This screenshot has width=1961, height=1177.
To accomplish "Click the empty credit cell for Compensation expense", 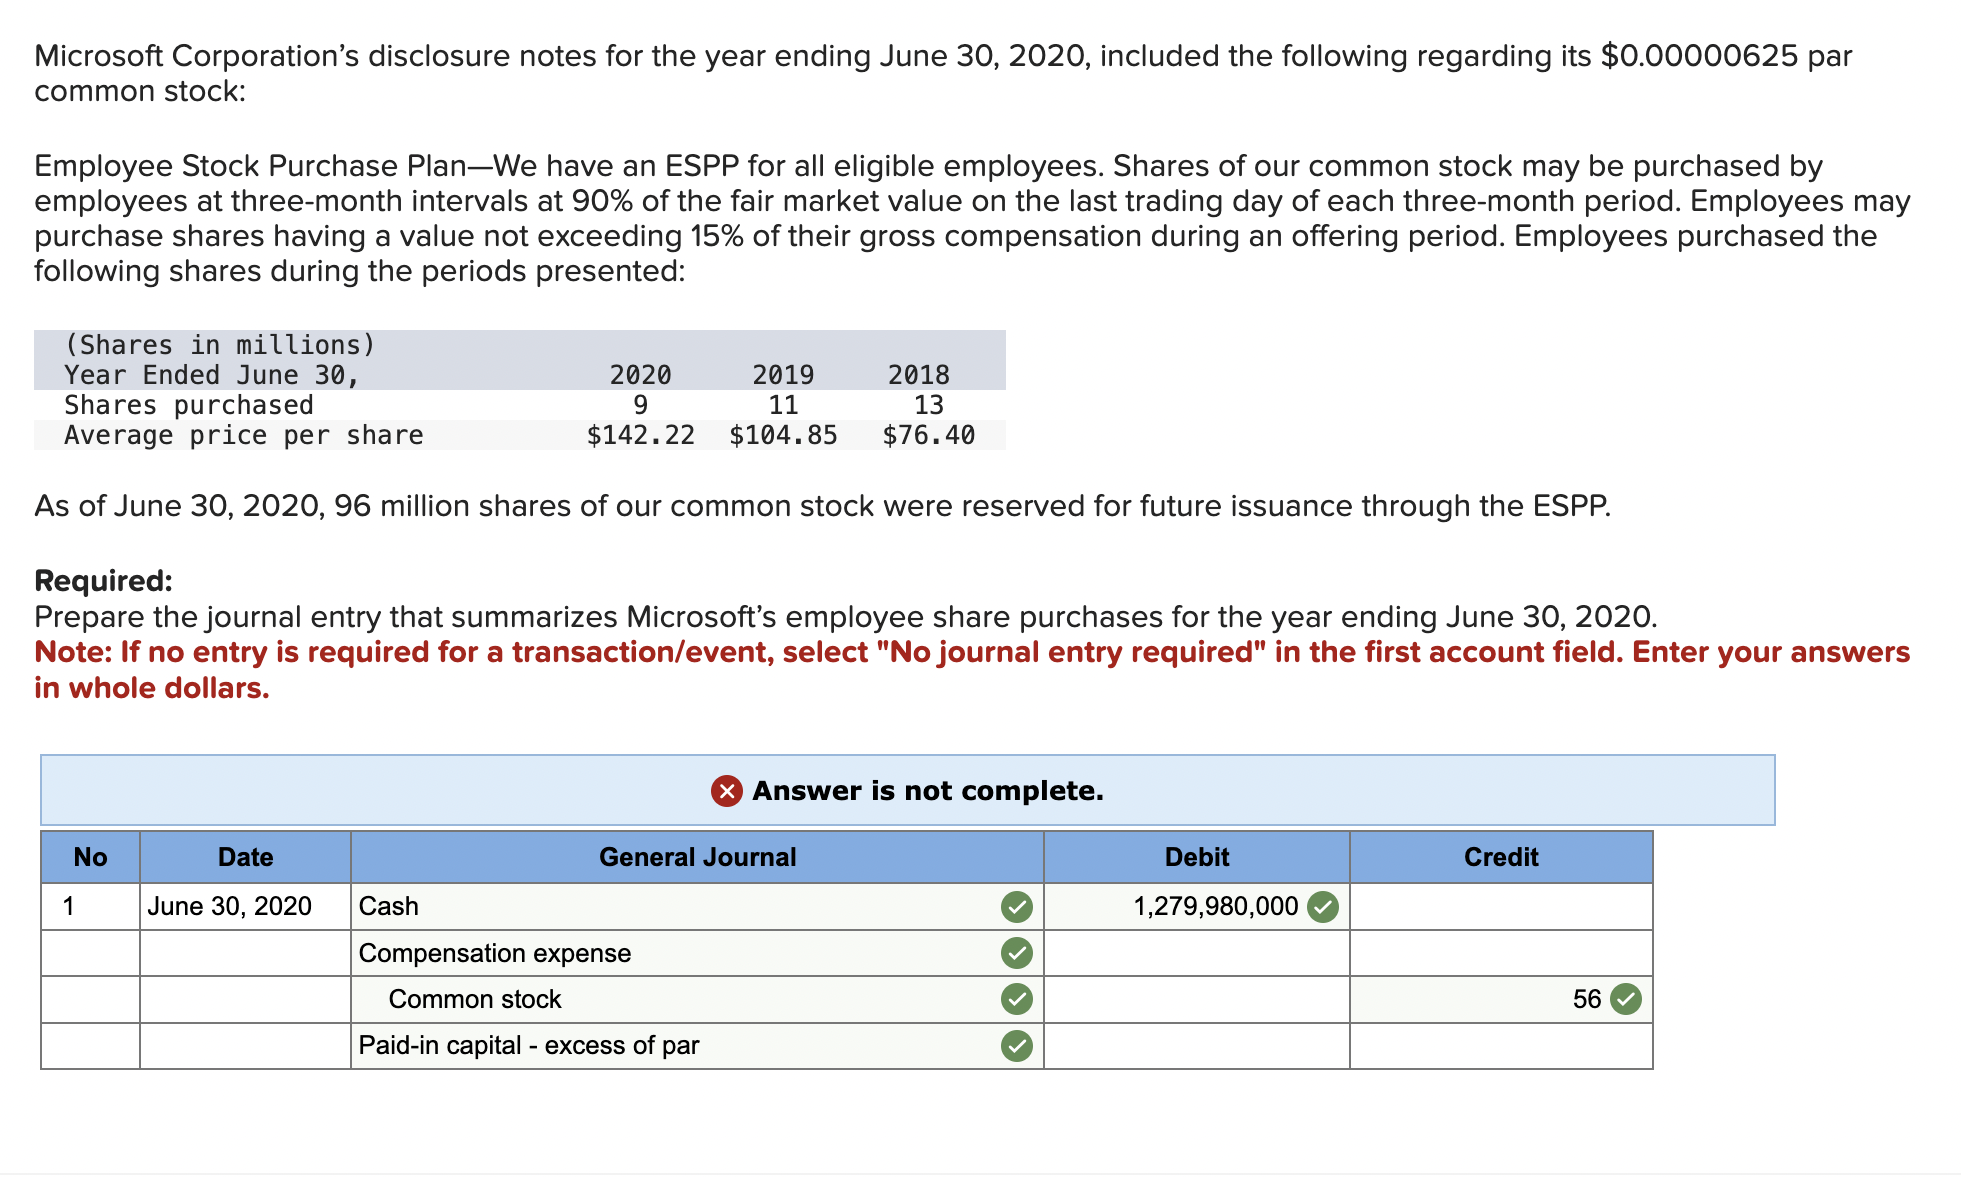I will (x=1500, y=953).
